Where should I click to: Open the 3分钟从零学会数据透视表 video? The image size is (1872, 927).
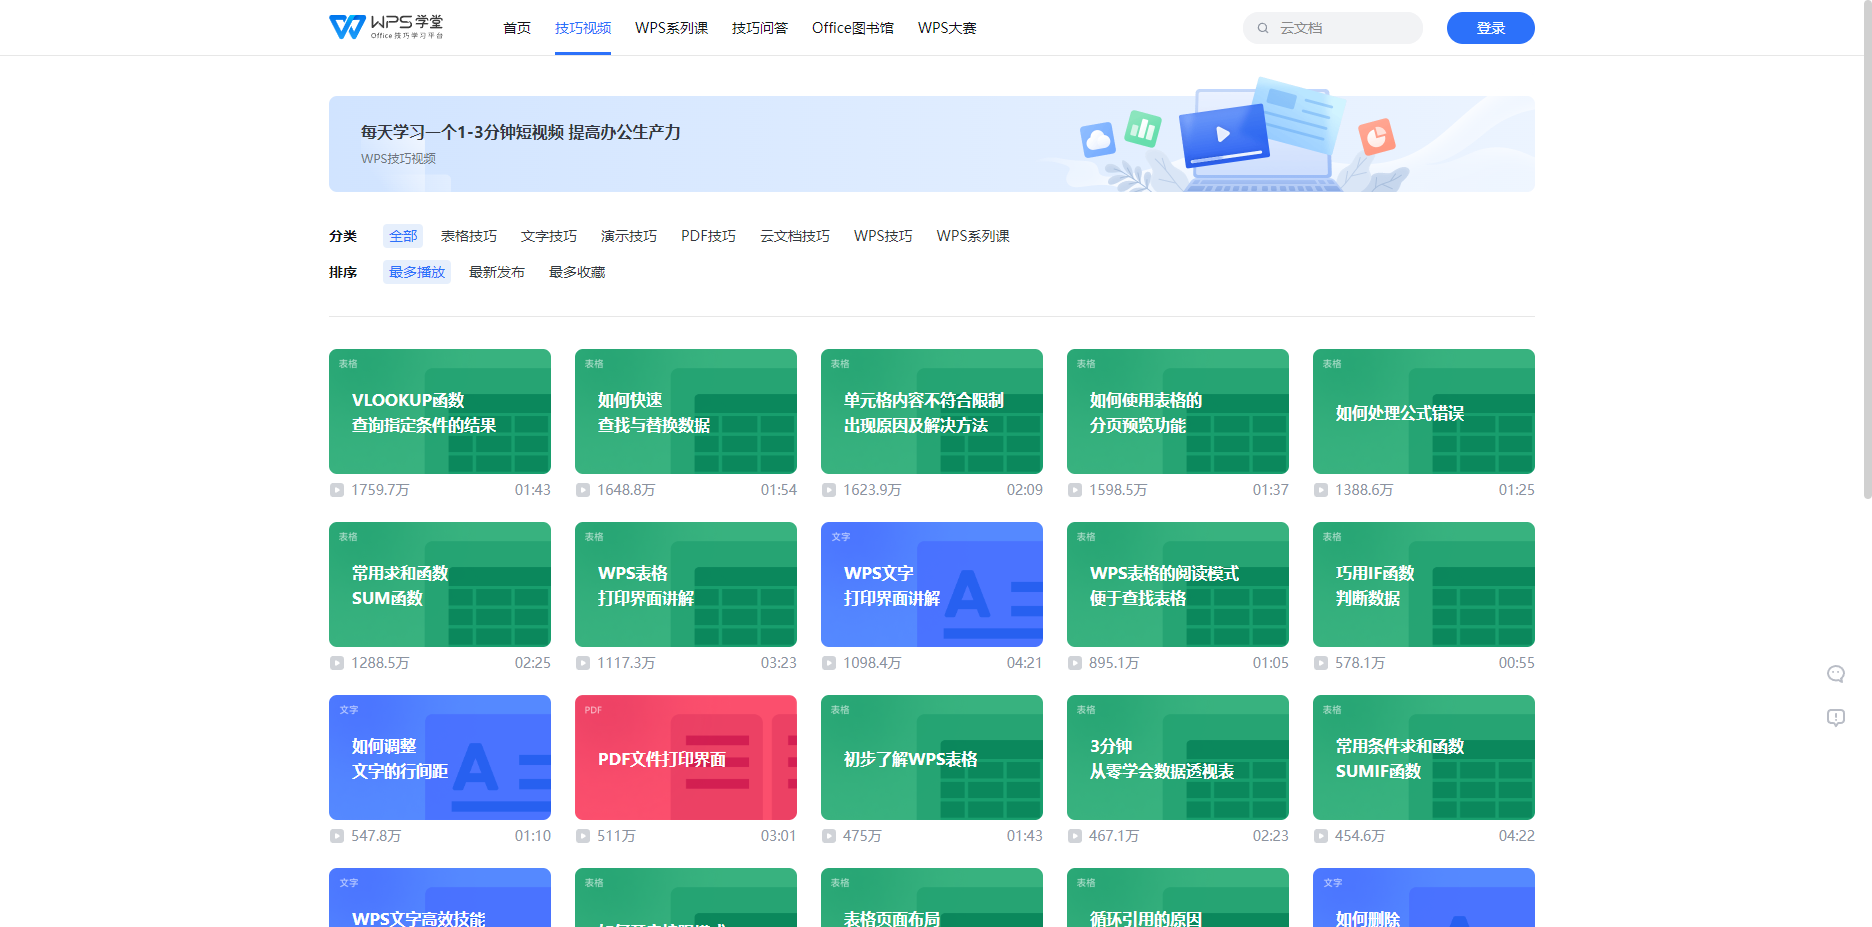pyautogui.click(x=1178, y=757)
